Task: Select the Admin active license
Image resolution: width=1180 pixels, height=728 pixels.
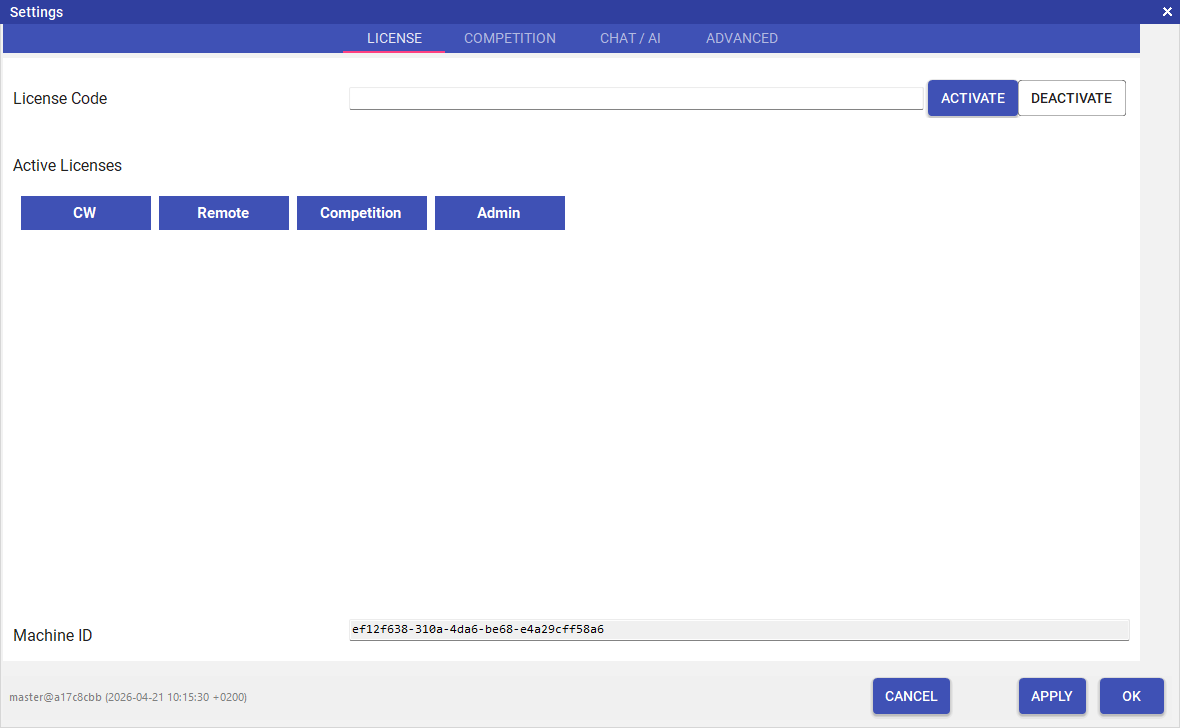Action: click(500, 213)
